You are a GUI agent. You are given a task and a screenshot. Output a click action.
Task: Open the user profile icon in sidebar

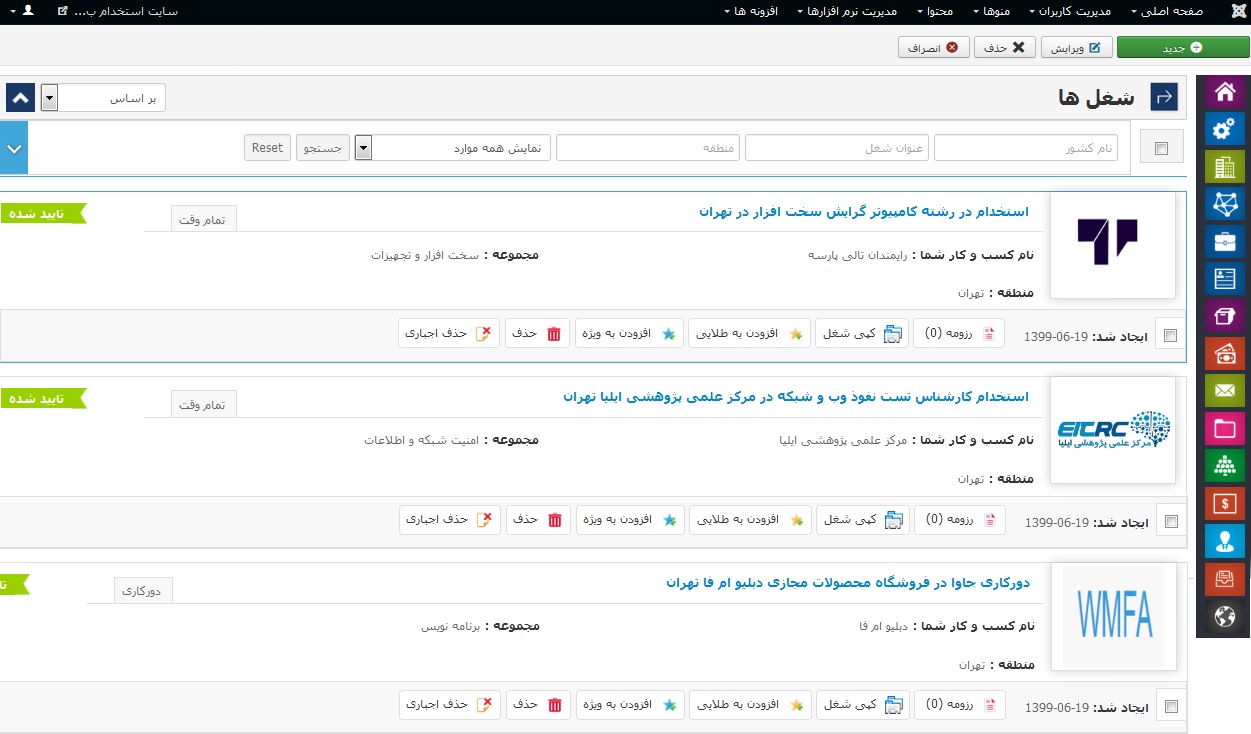[x=1223, y=541]
